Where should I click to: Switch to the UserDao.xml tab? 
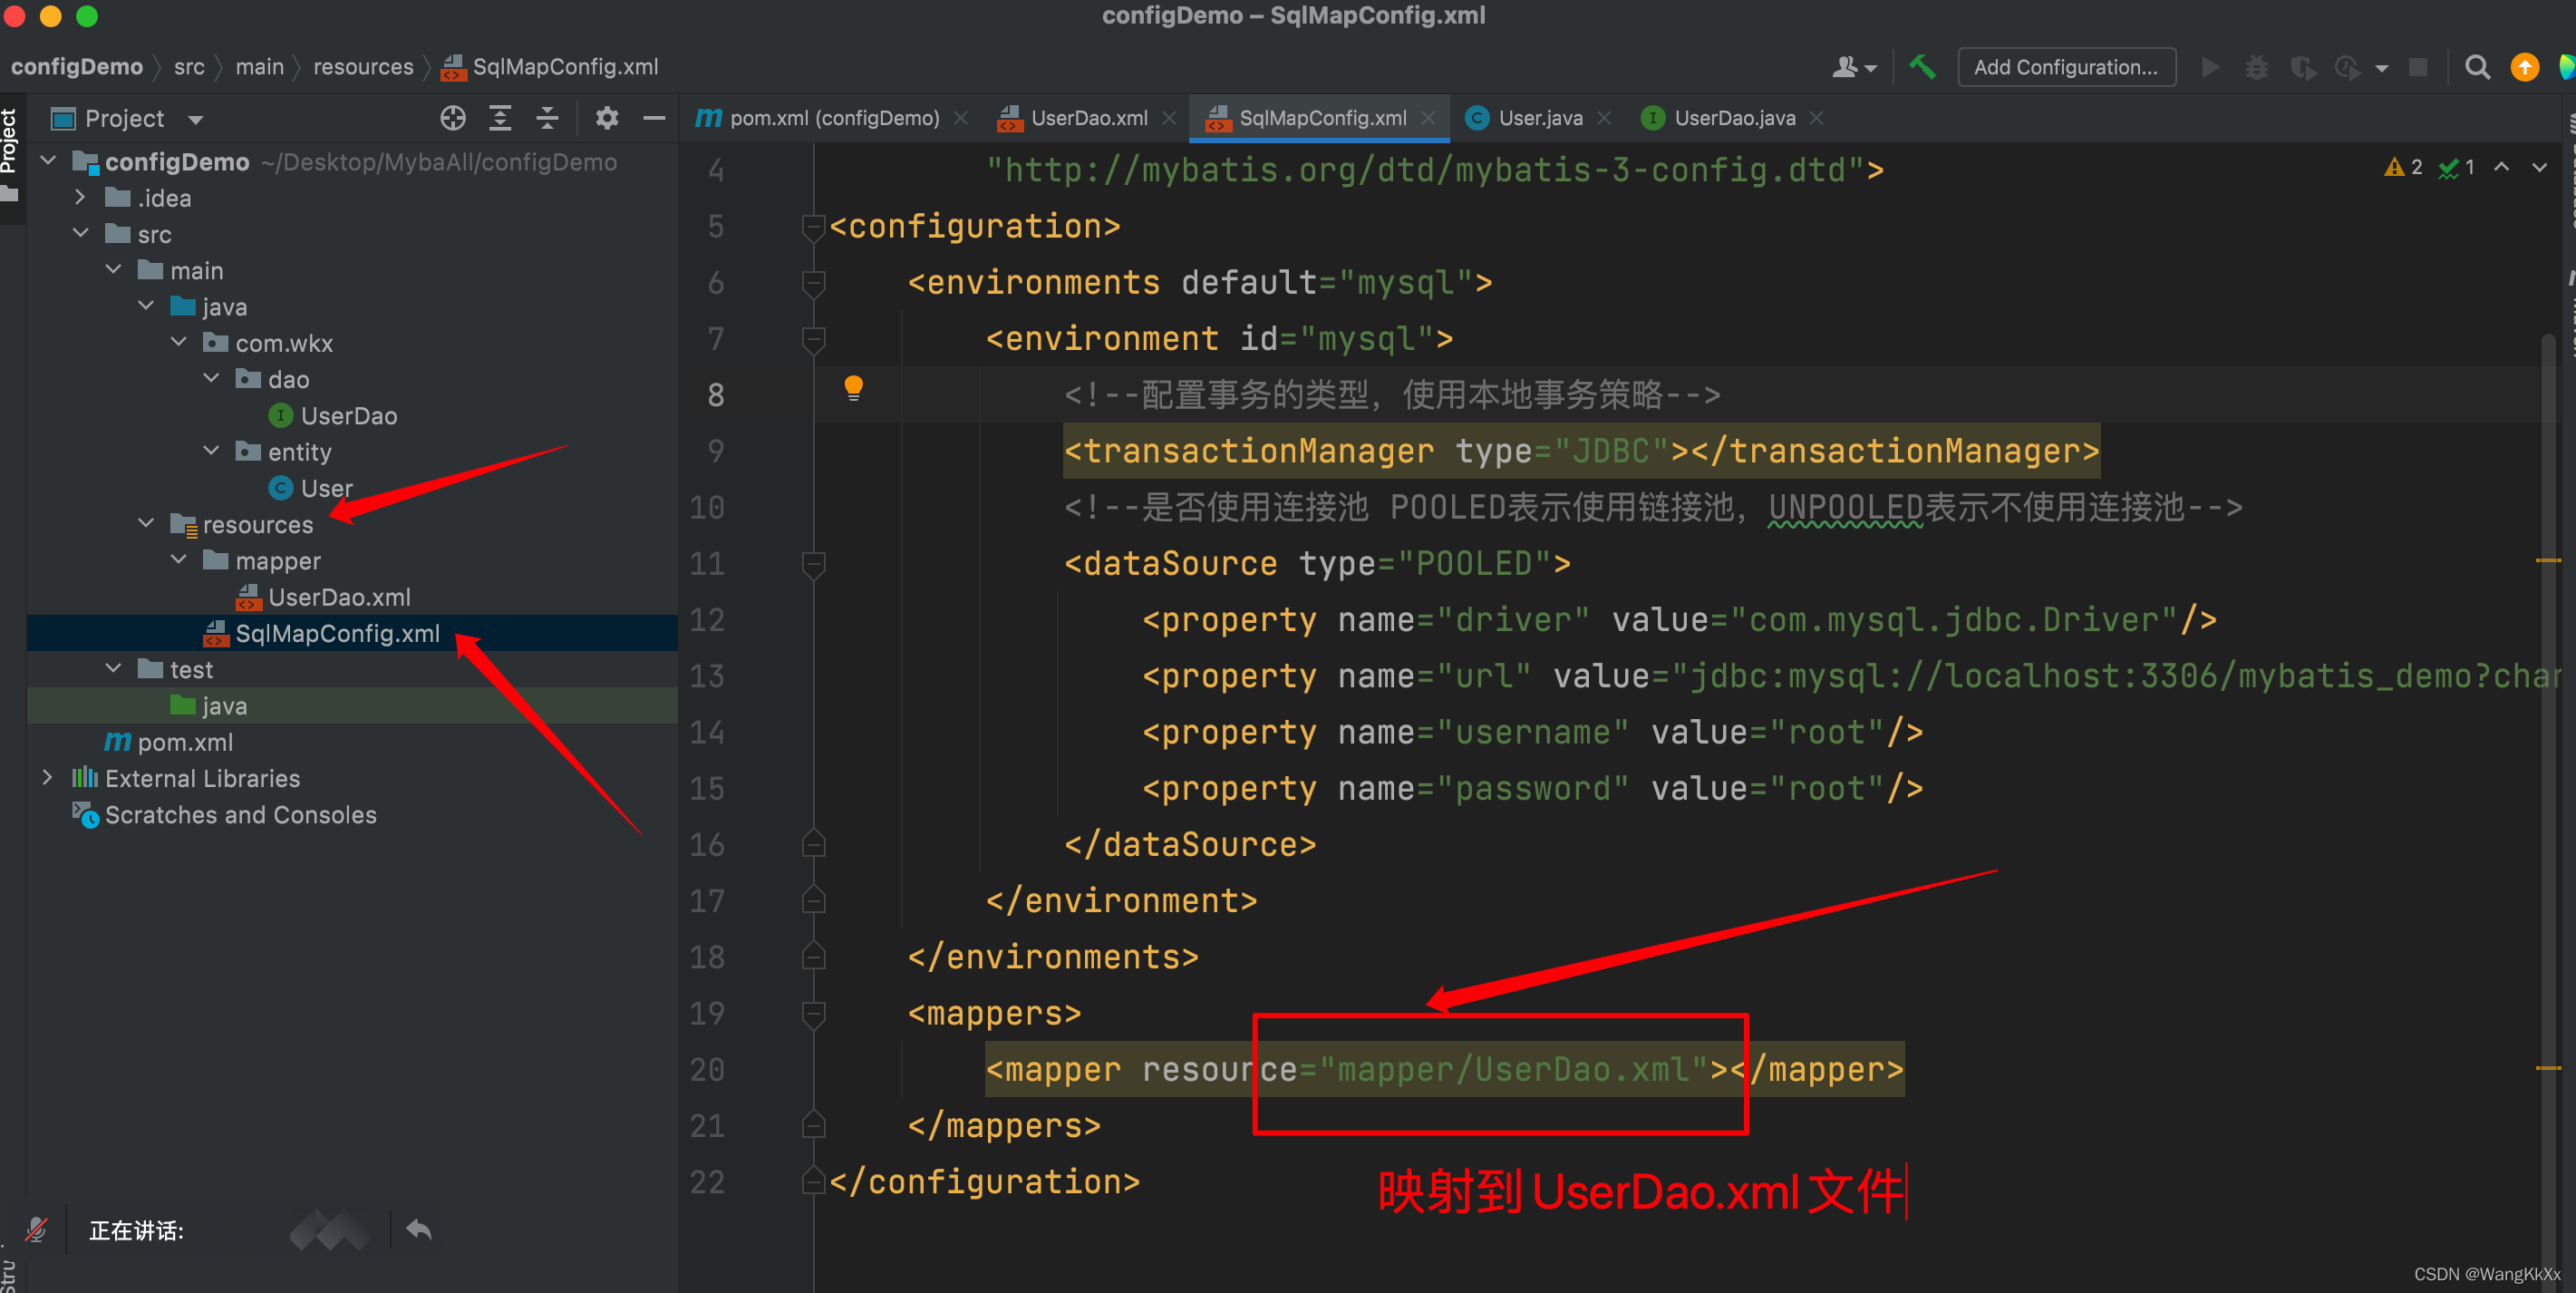pyautogui.click(x=1088, y=118)
